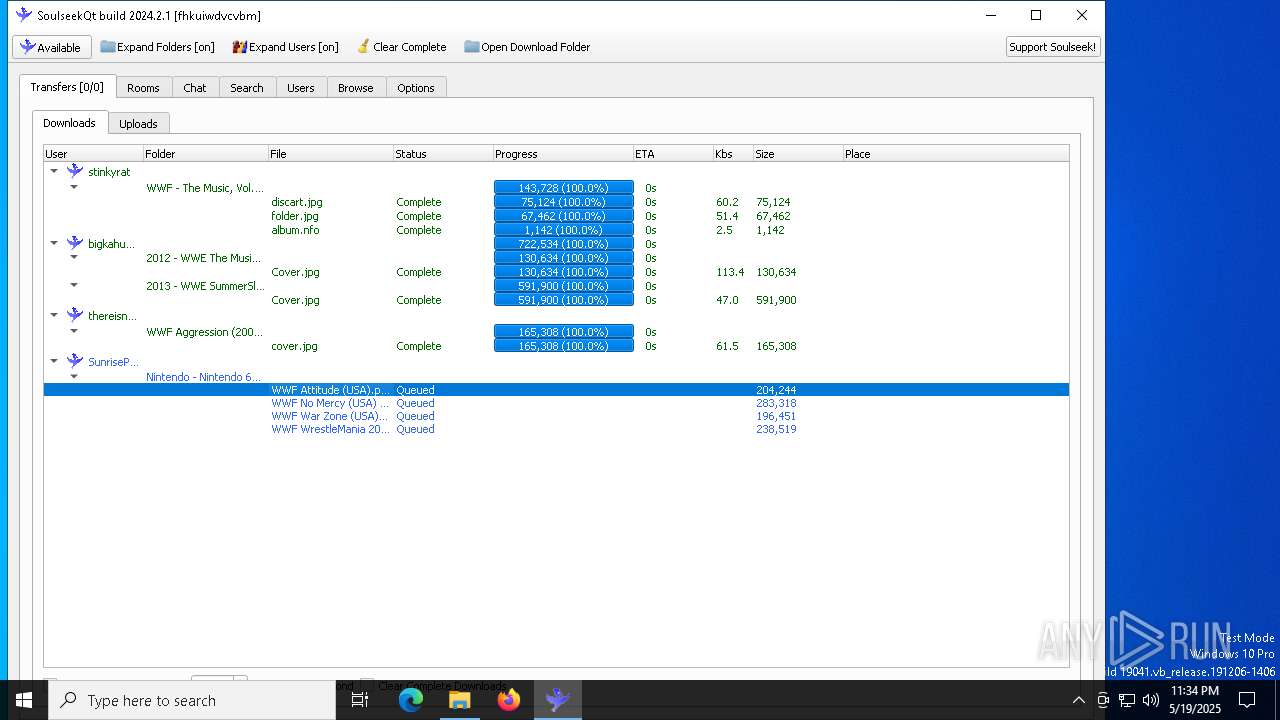Switch to the Rooms tab
1280x720 pixels.
click(143, 88)
